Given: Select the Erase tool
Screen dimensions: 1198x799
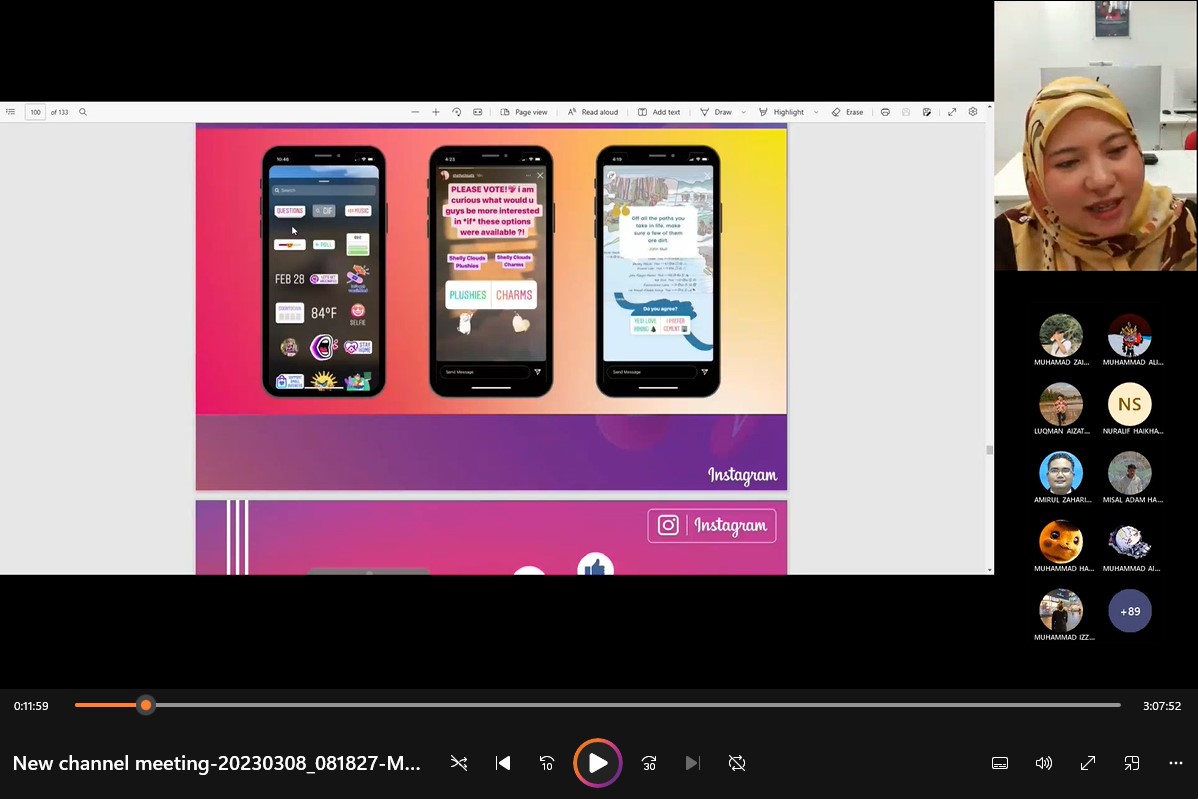Looking at the screenshot, I should (847, 112).
